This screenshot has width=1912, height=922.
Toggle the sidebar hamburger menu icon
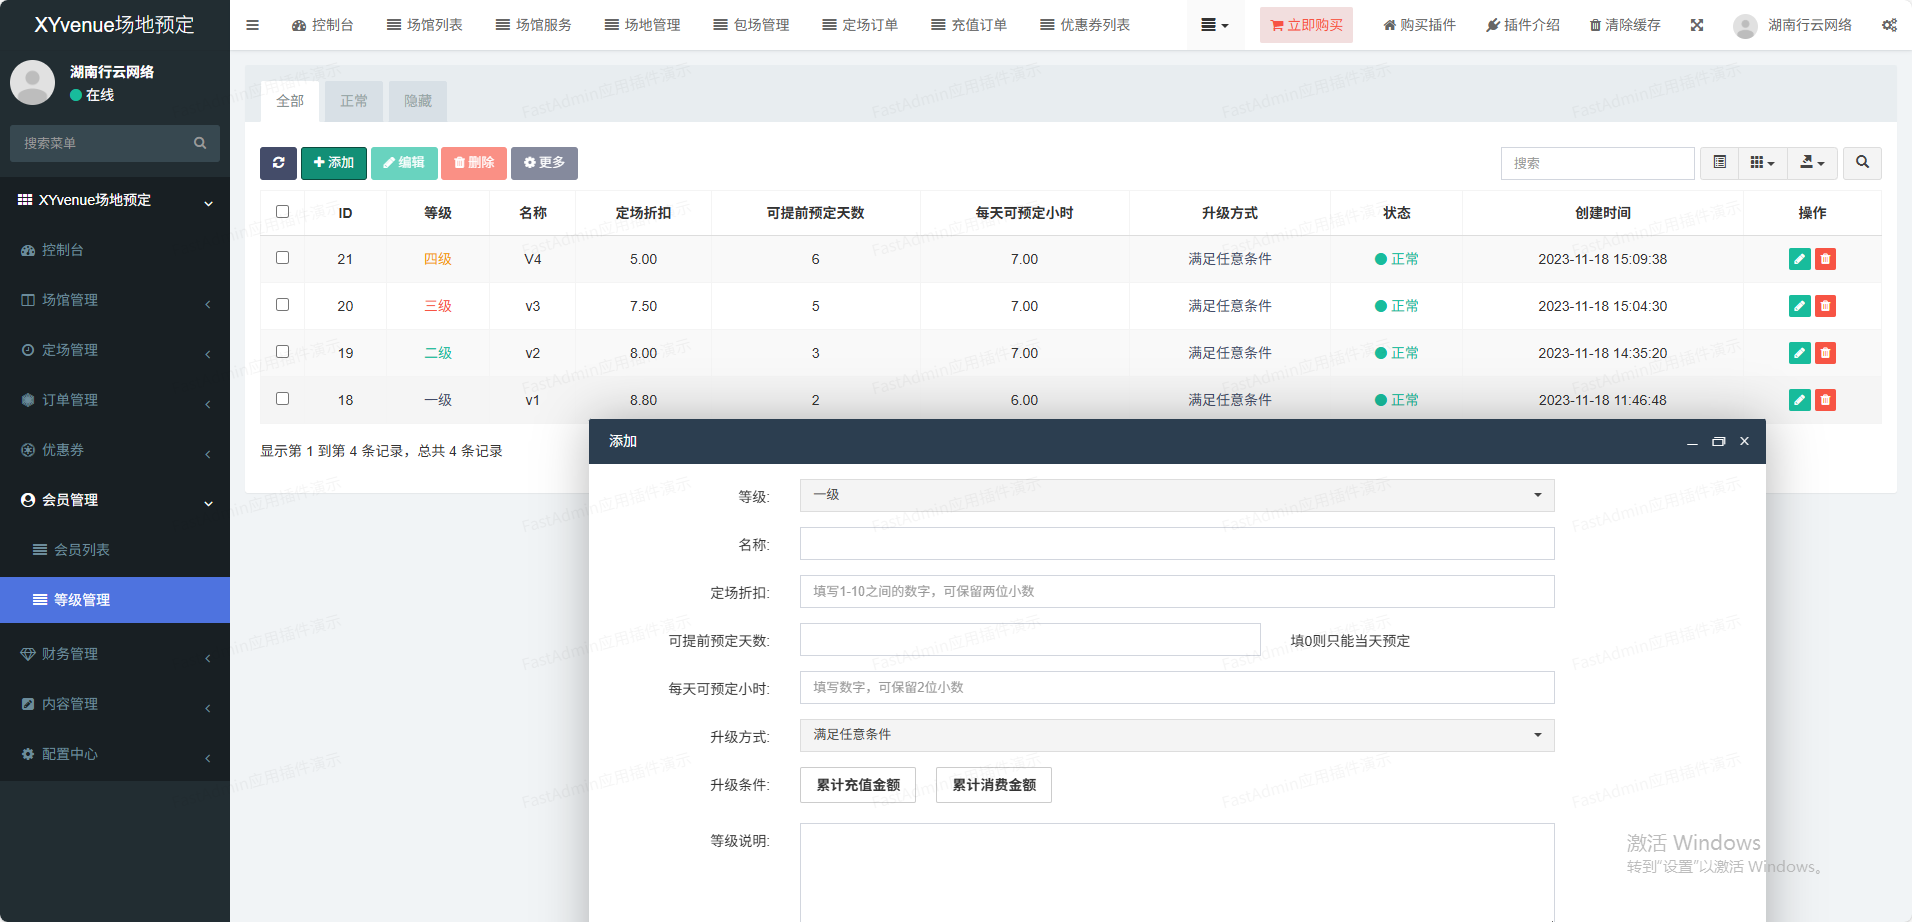point(253,25)
